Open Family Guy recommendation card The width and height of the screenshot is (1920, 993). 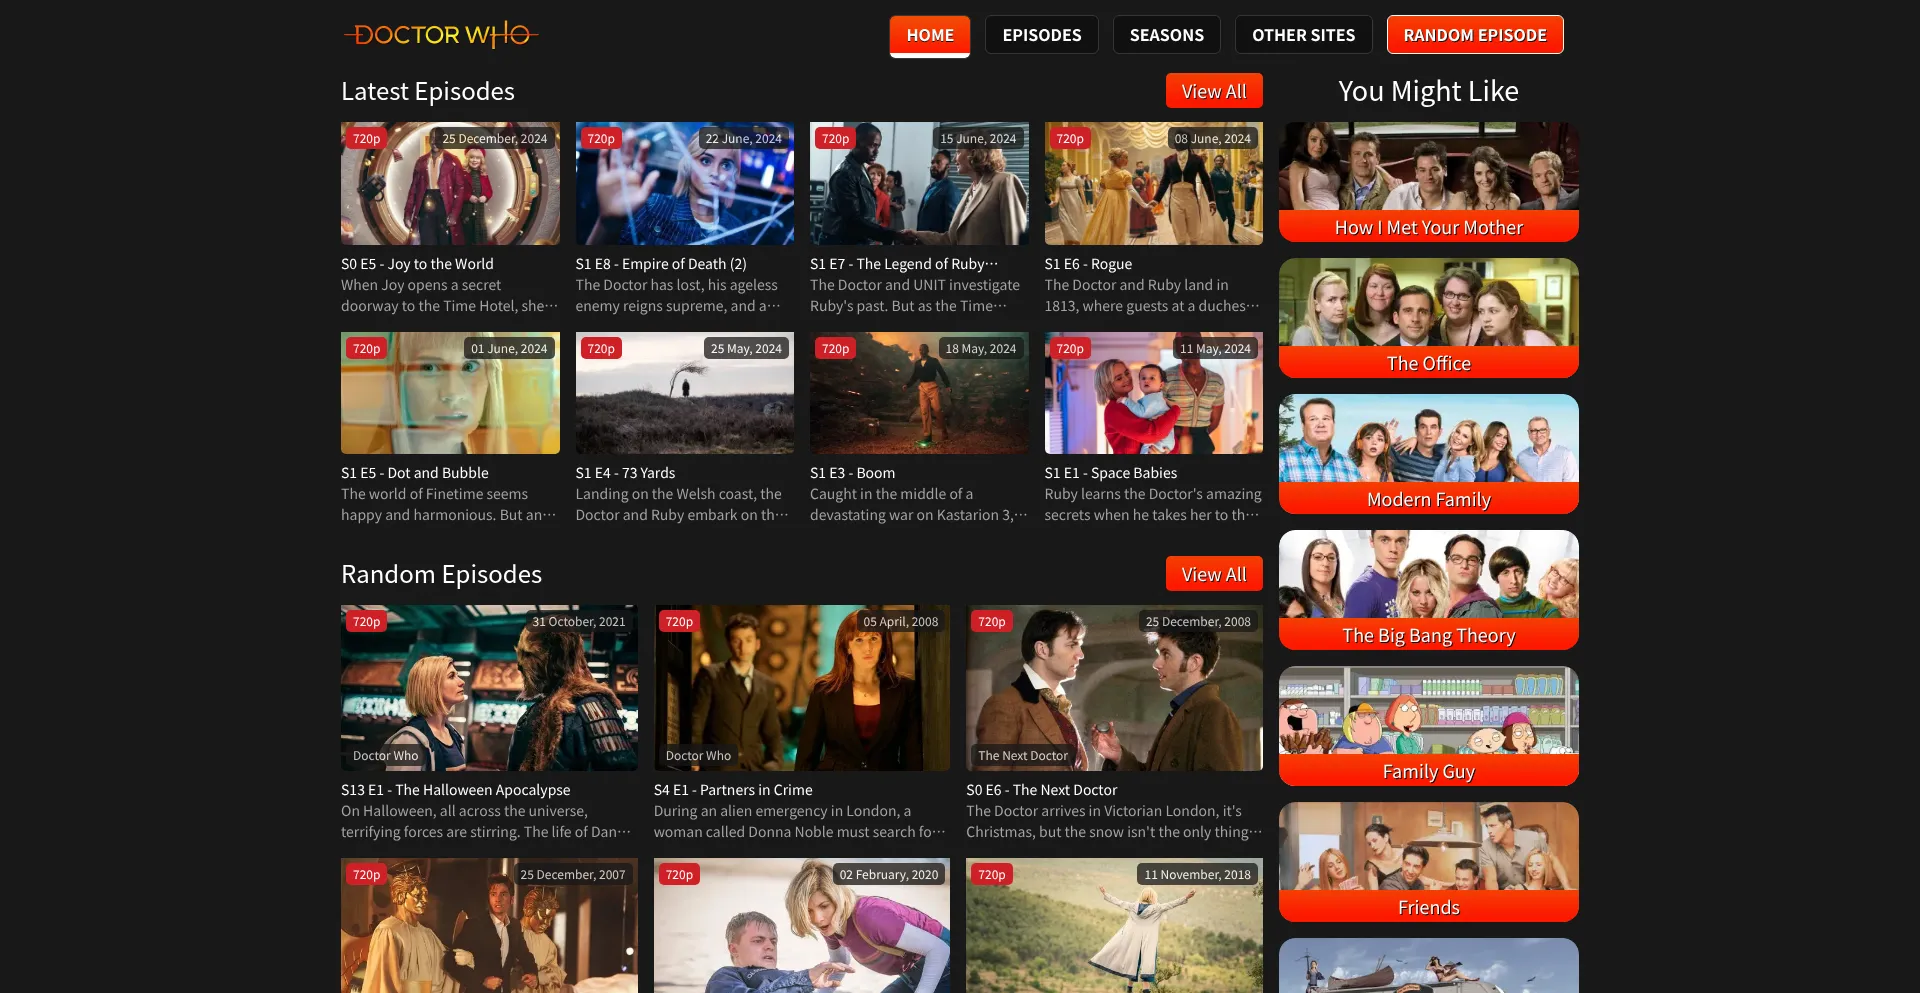pos(1429,726)
